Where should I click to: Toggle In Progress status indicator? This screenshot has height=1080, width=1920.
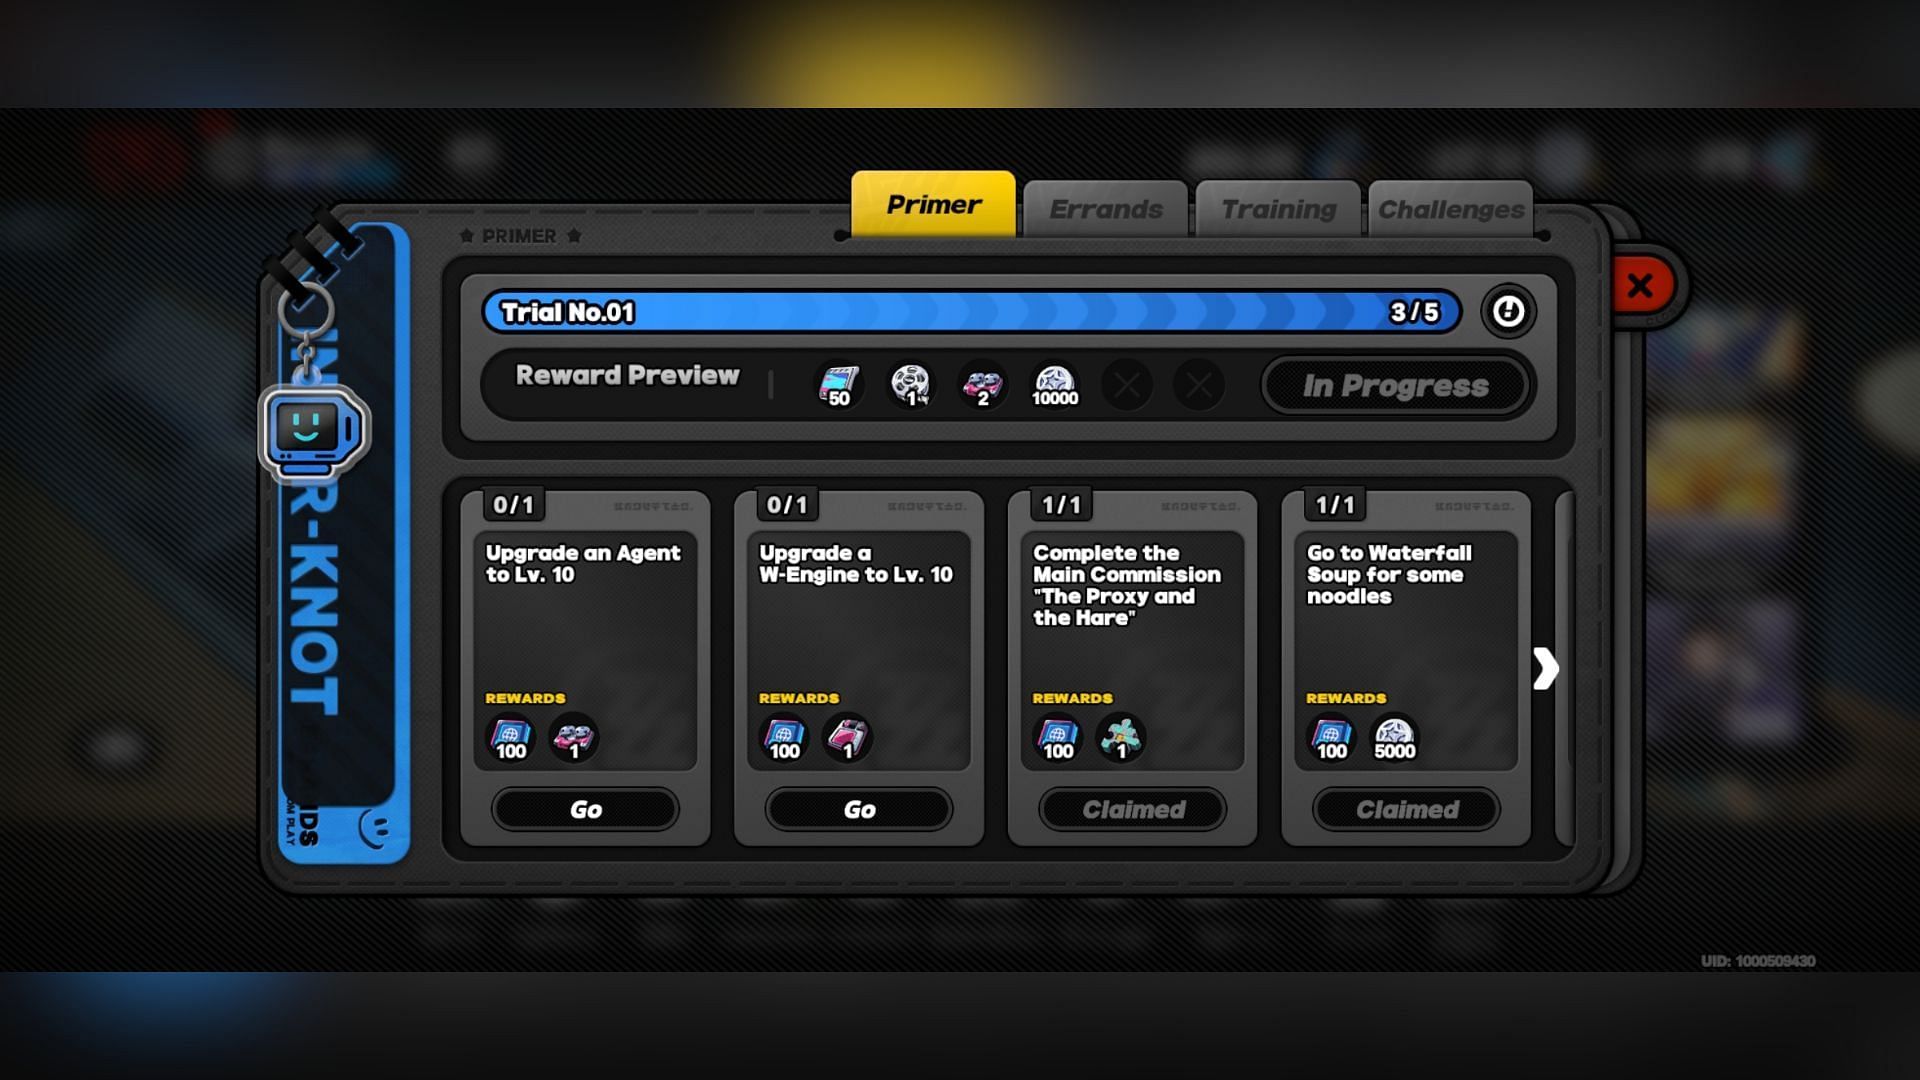click(1395, 385)
